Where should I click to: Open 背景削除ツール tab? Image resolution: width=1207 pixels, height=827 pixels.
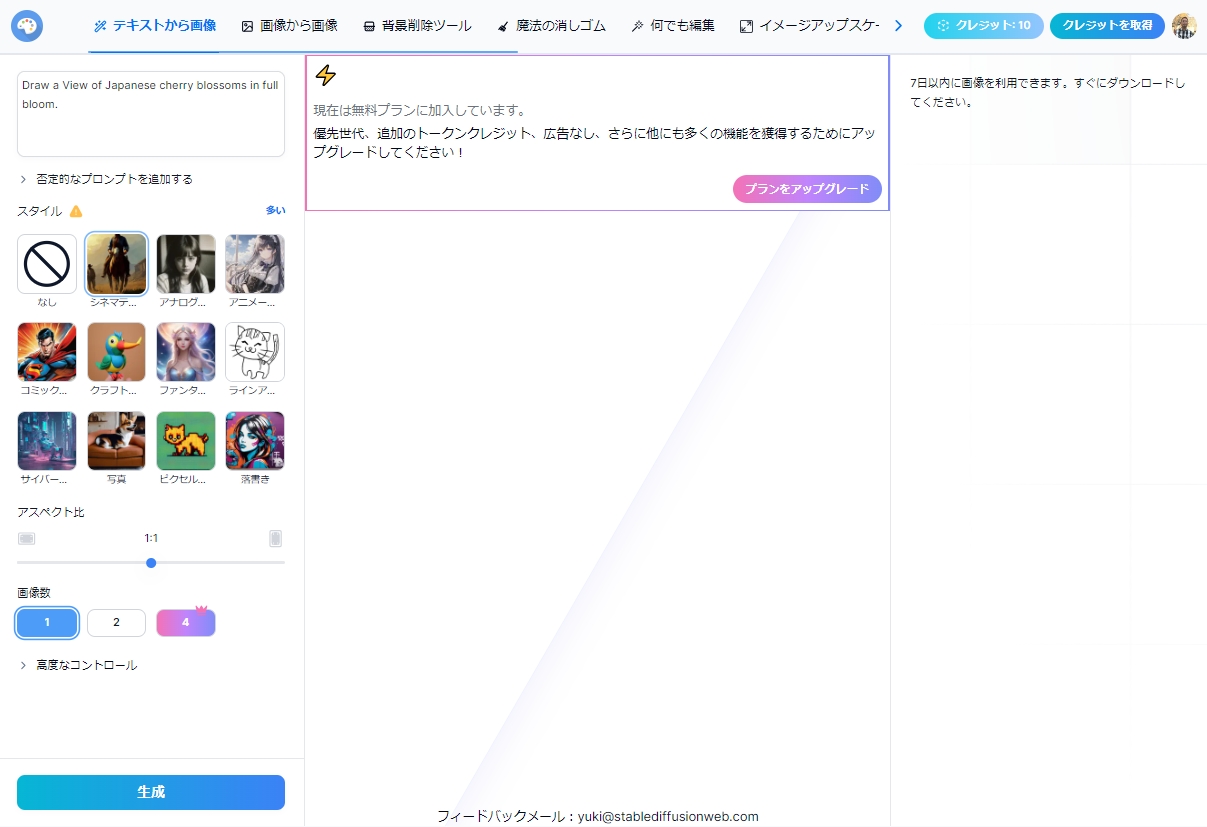(x=417, y=26)
